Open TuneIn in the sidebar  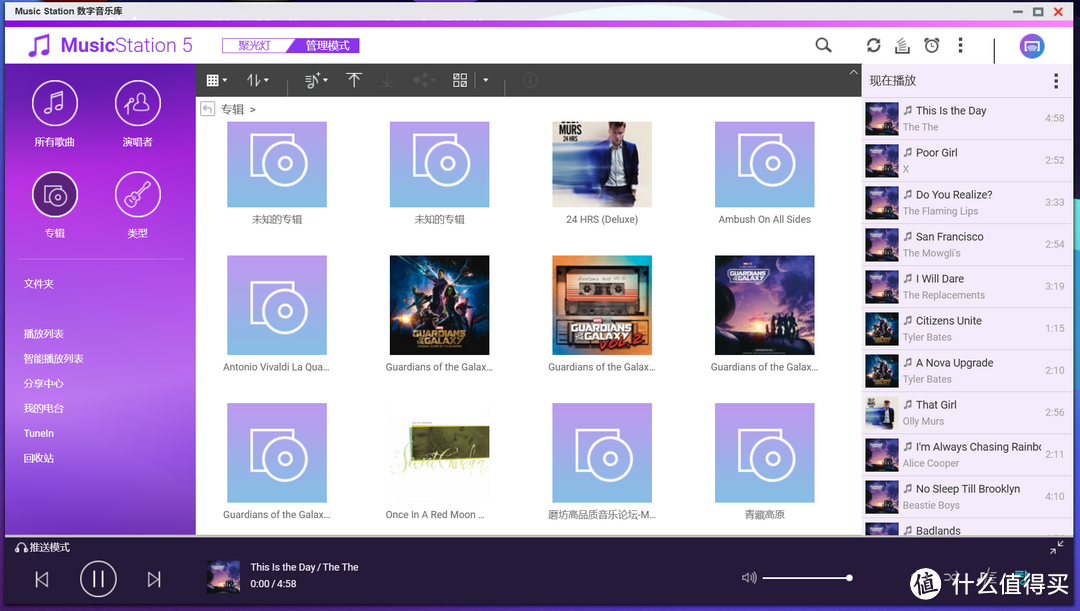39,434
